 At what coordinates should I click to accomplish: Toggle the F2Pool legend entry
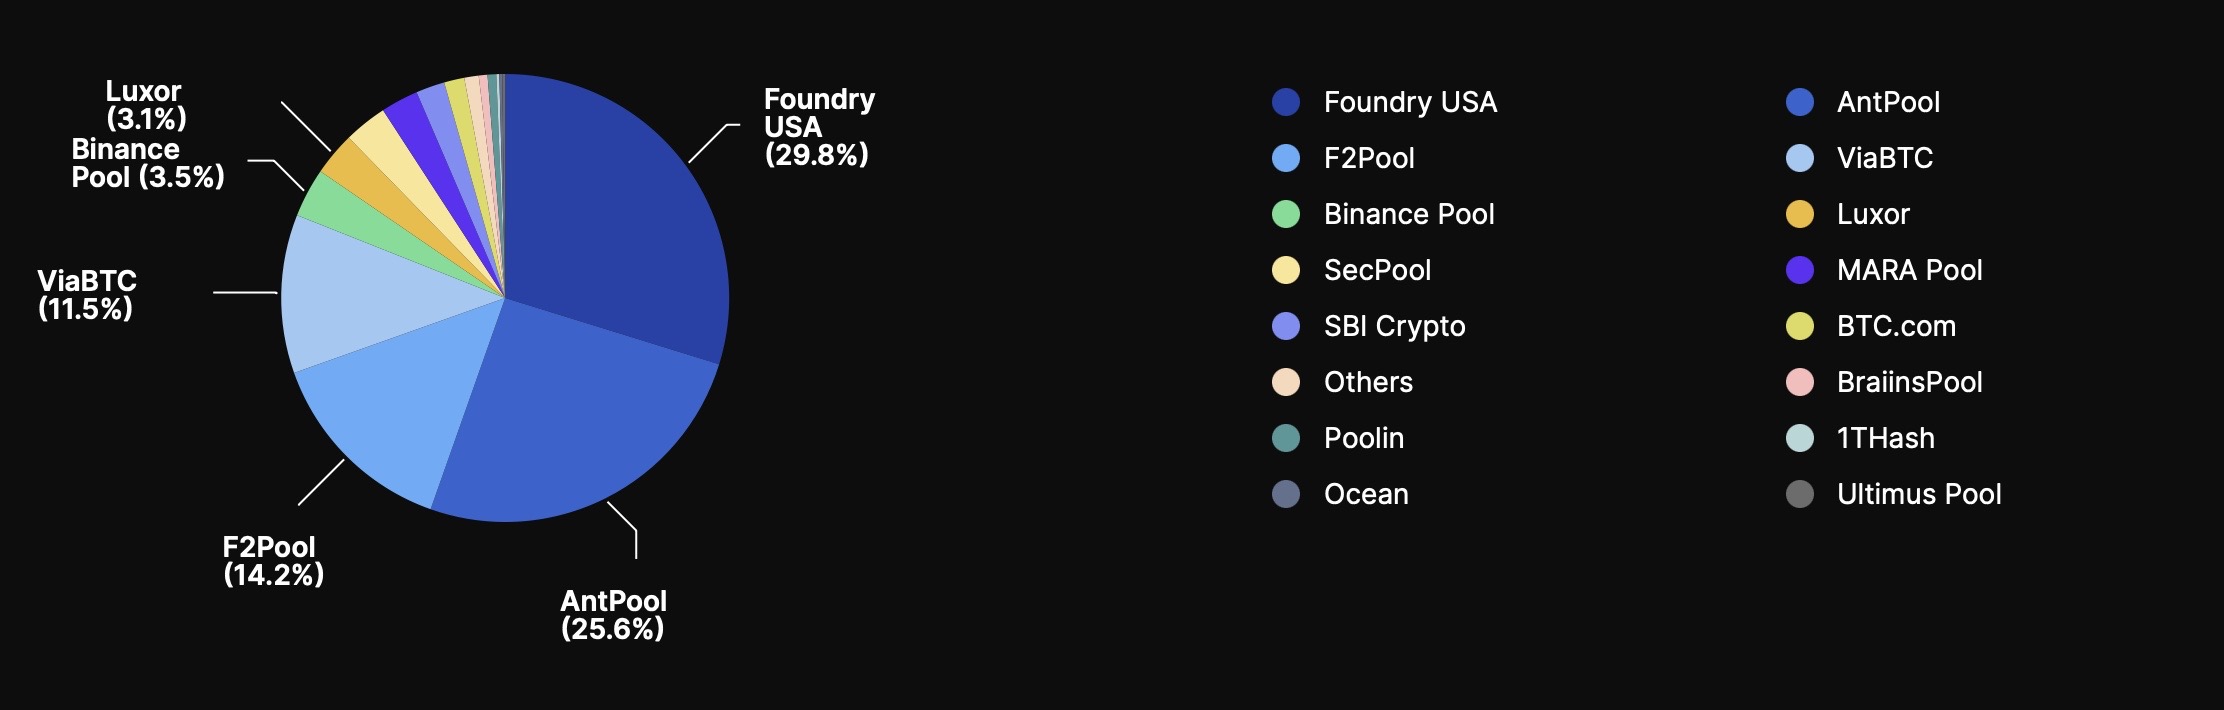1368,158
